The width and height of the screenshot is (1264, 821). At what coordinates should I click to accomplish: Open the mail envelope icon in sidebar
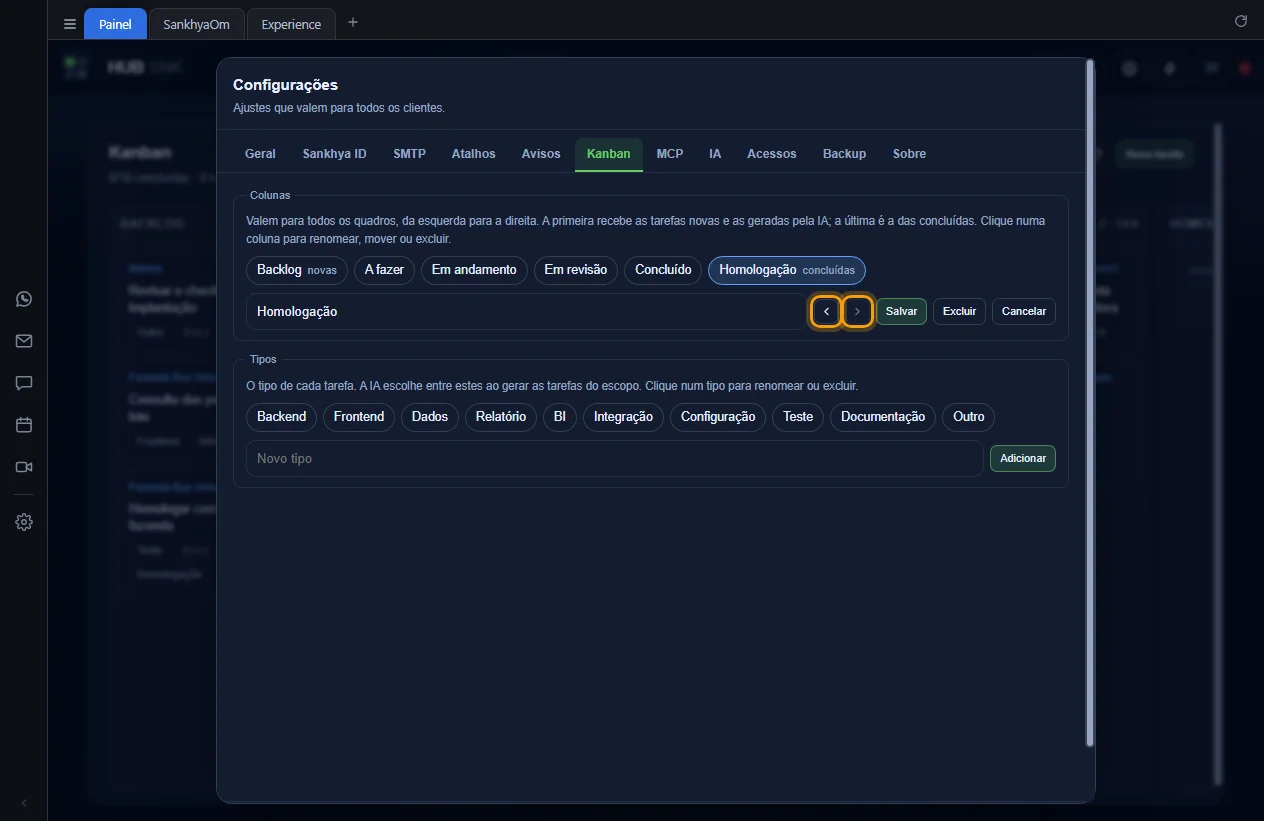(x=24, y=341)
